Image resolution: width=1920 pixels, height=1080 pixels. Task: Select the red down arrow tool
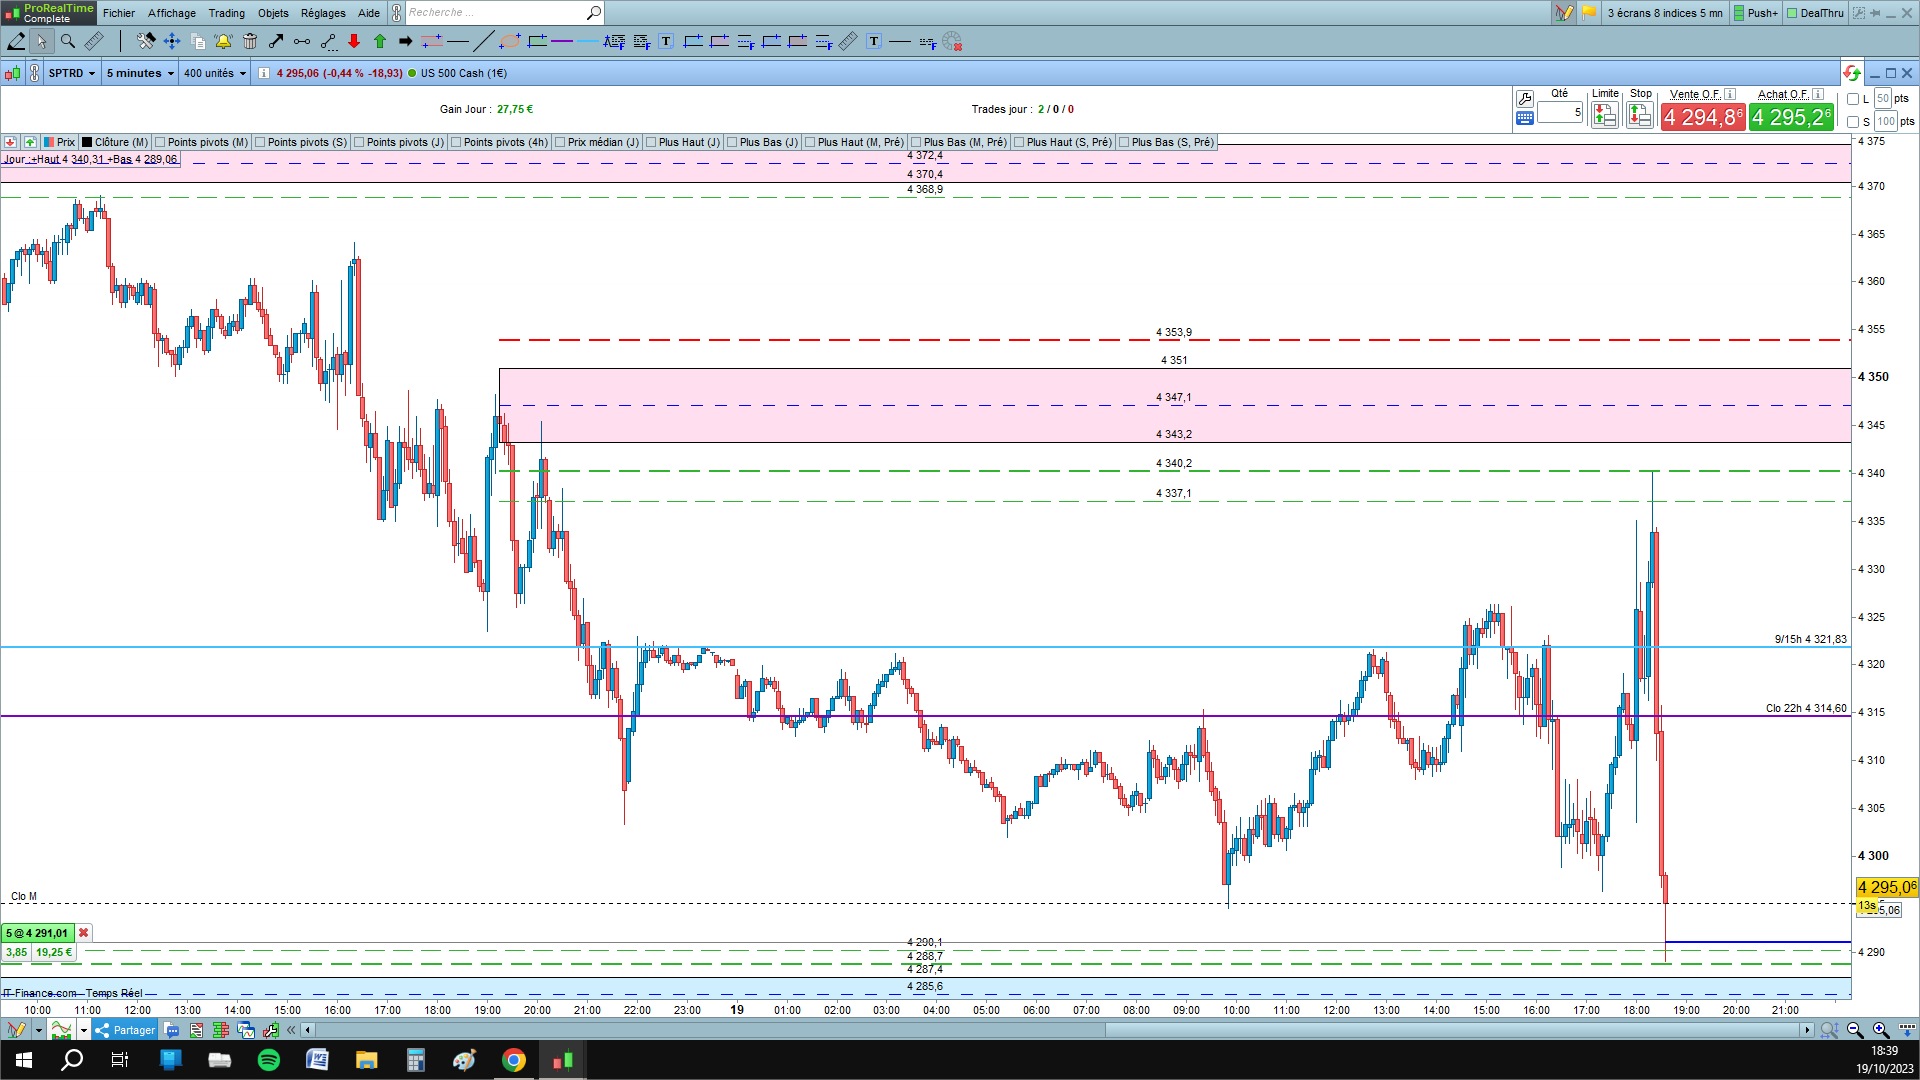pos(354,41)
